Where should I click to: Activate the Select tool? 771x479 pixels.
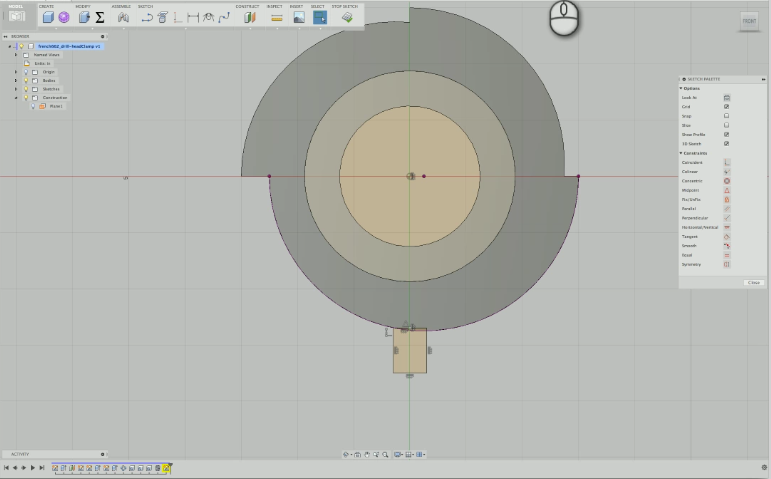tap(320, 18)
